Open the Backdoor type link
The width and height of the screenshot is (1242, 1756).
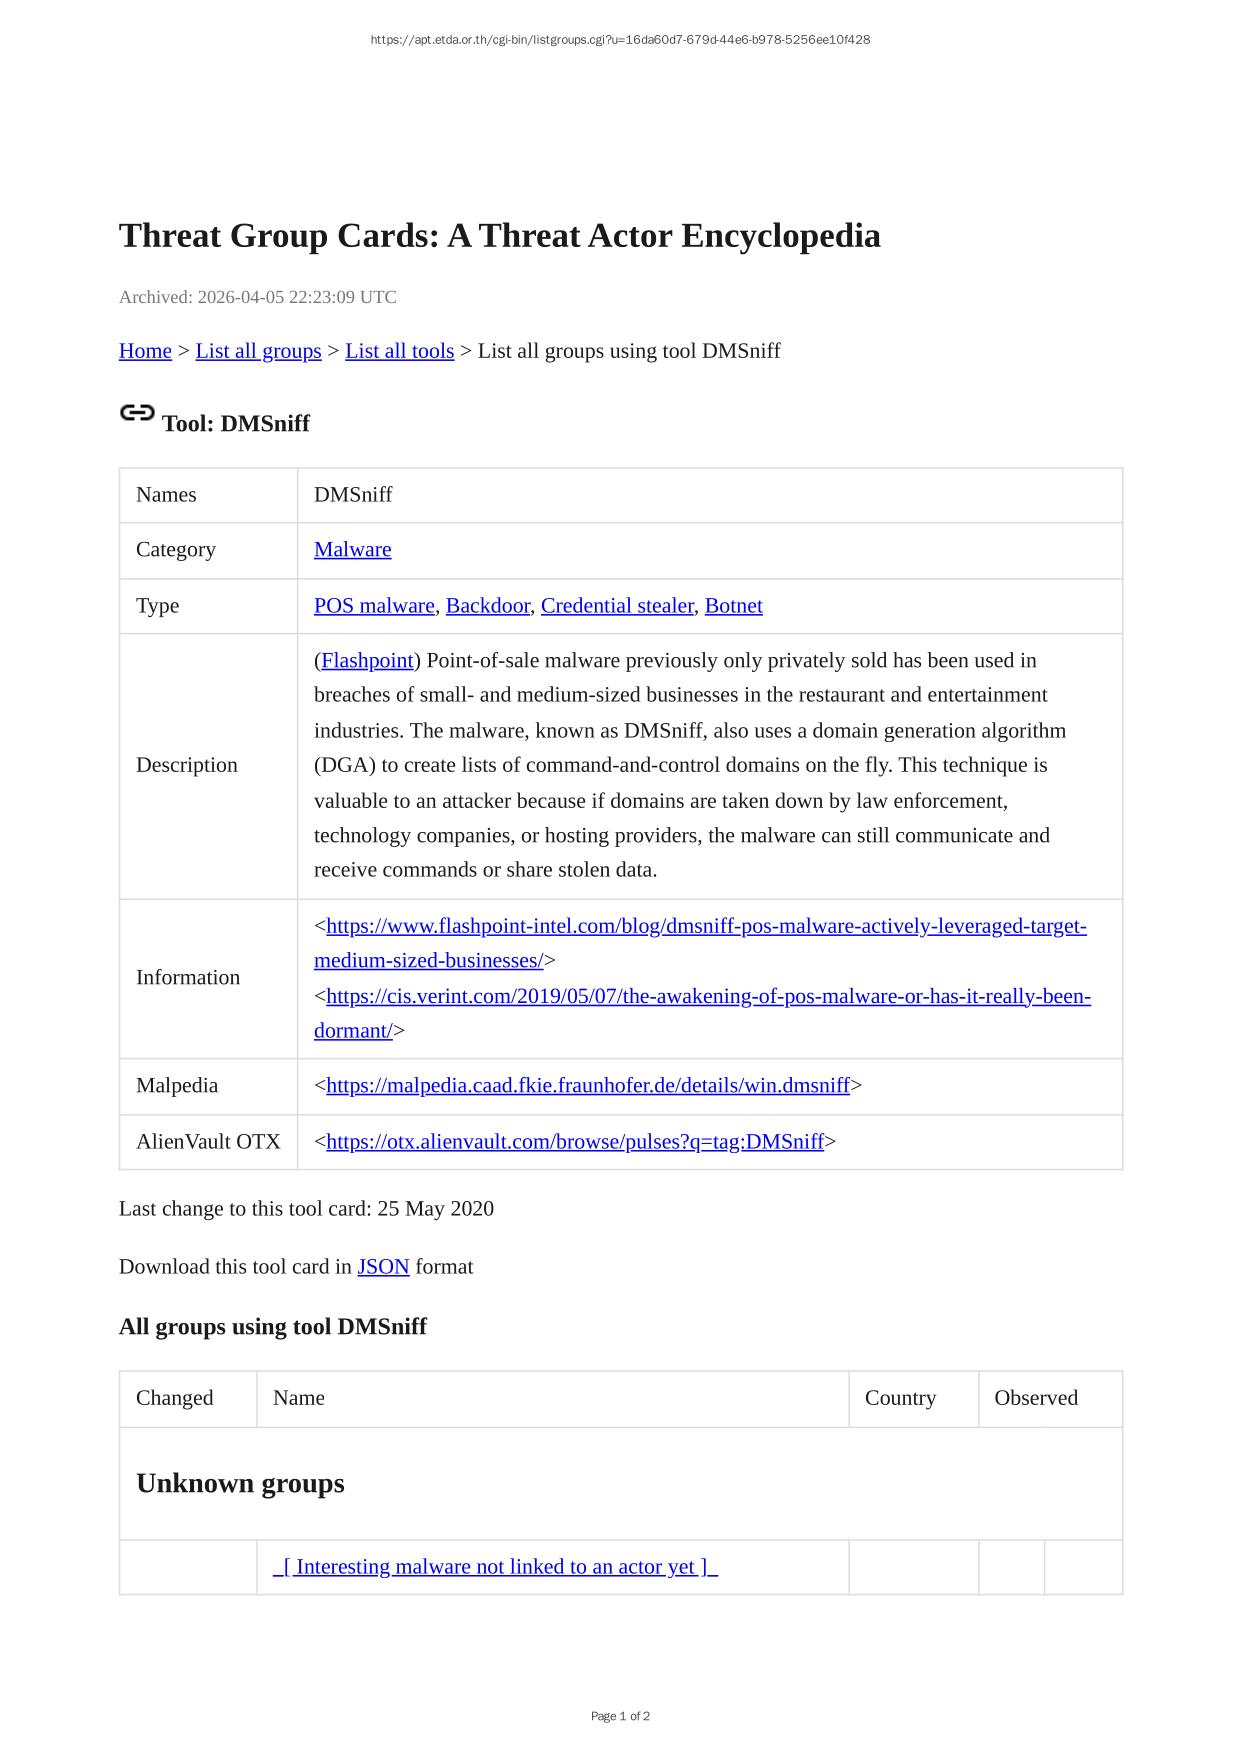pos(487,606)
